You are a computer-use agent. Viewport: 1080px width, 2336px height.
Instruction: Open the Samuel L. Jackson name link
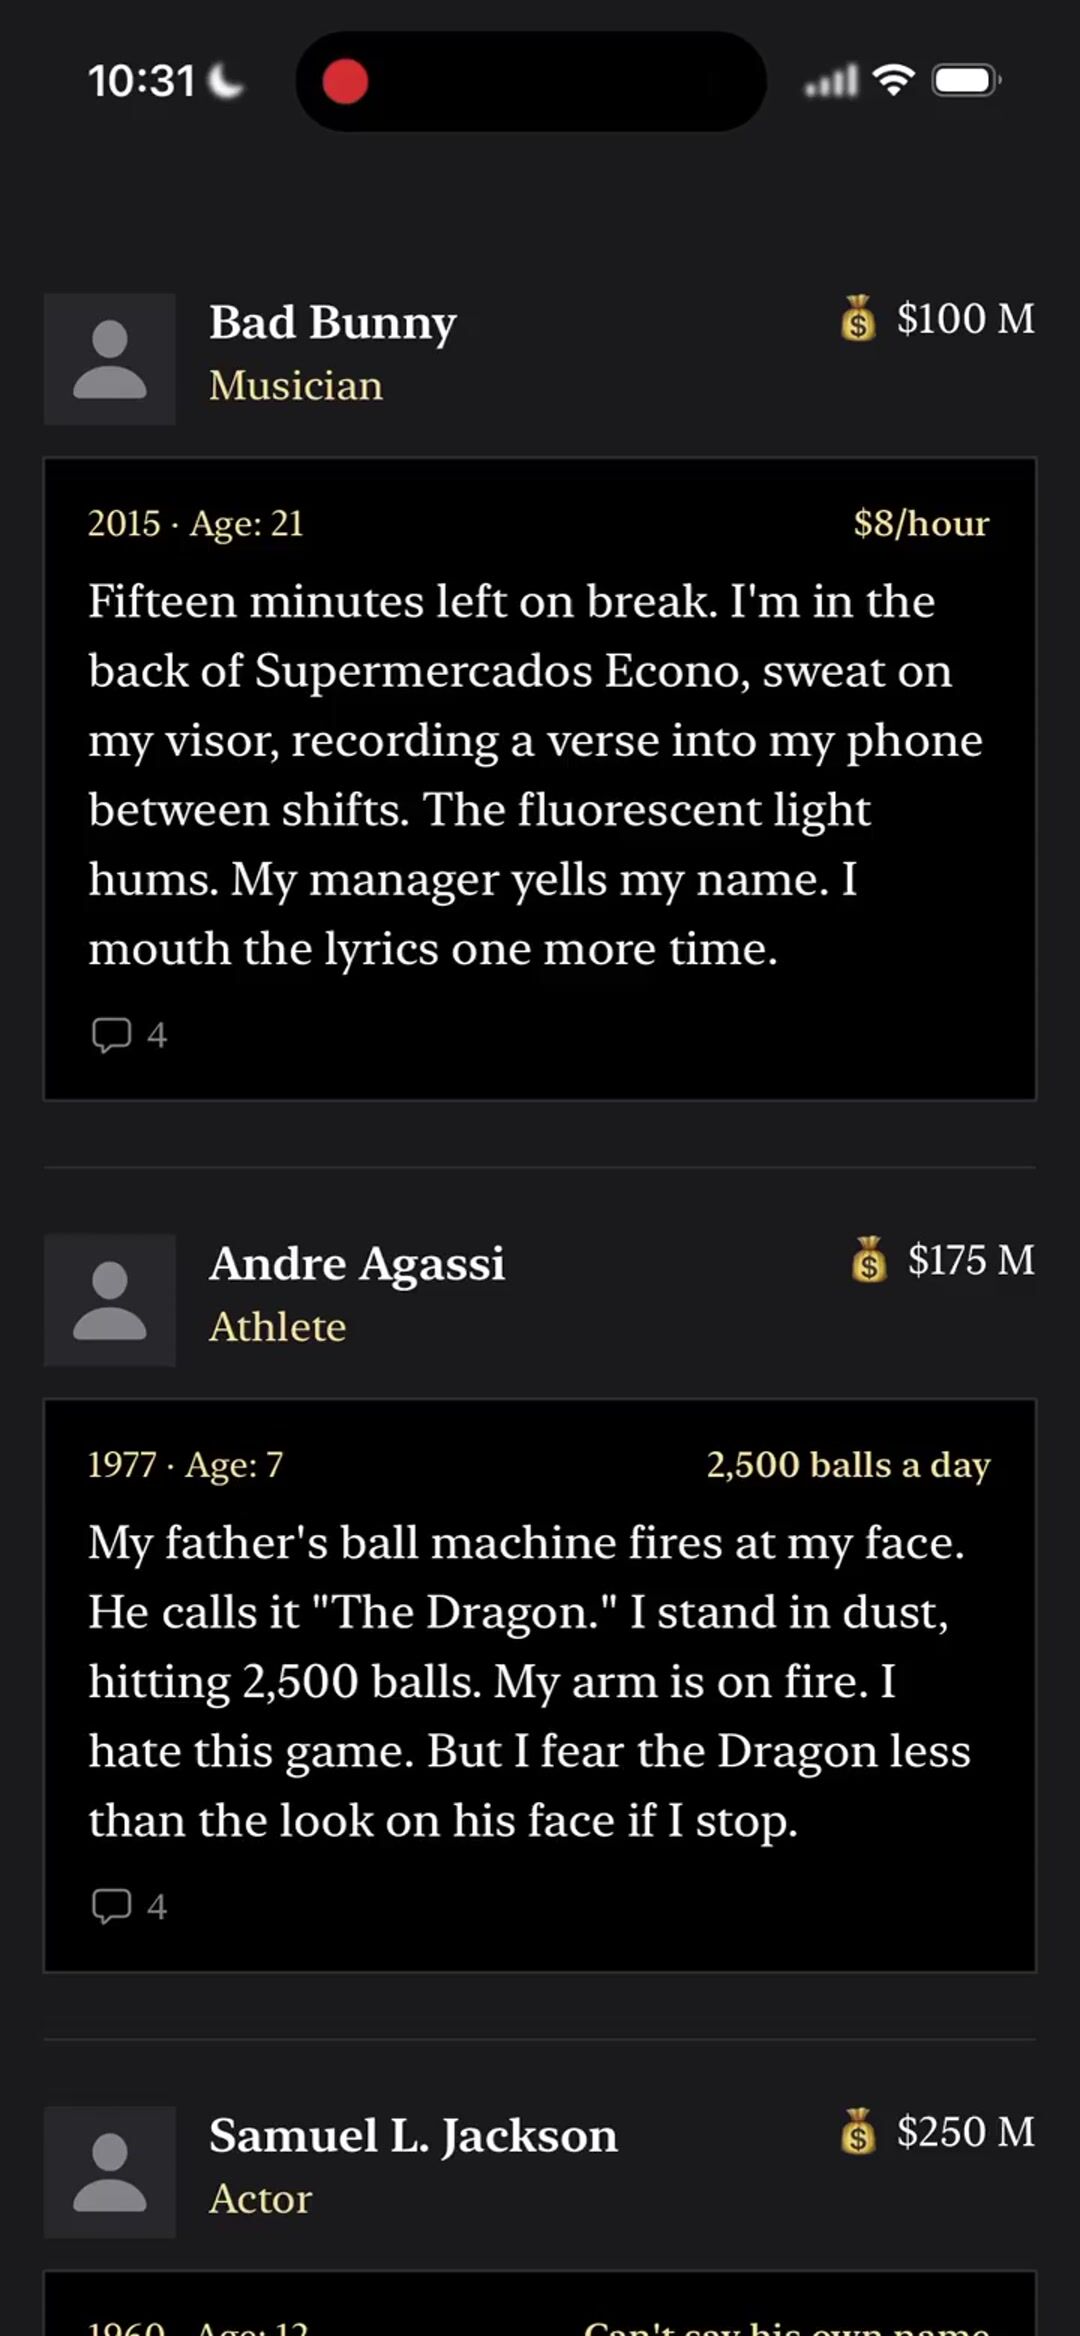(413, 2136)
